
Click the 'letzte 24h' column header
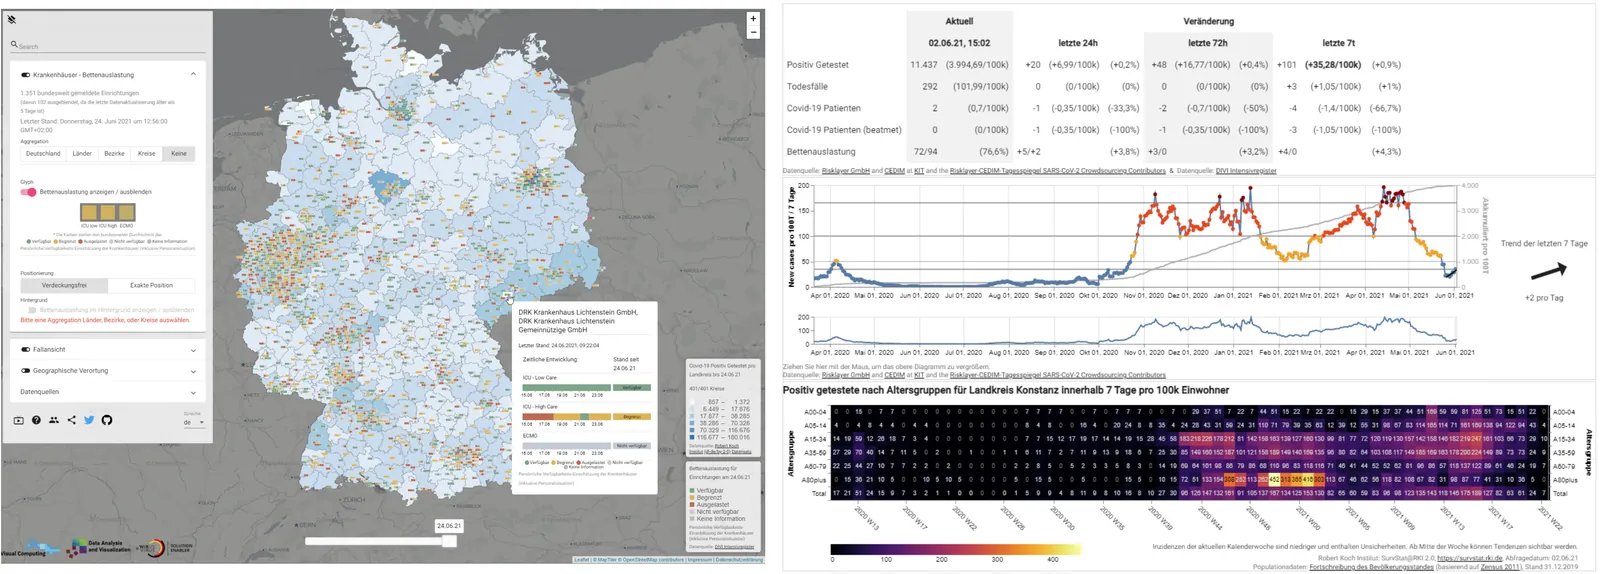(x=1077, y=43)
